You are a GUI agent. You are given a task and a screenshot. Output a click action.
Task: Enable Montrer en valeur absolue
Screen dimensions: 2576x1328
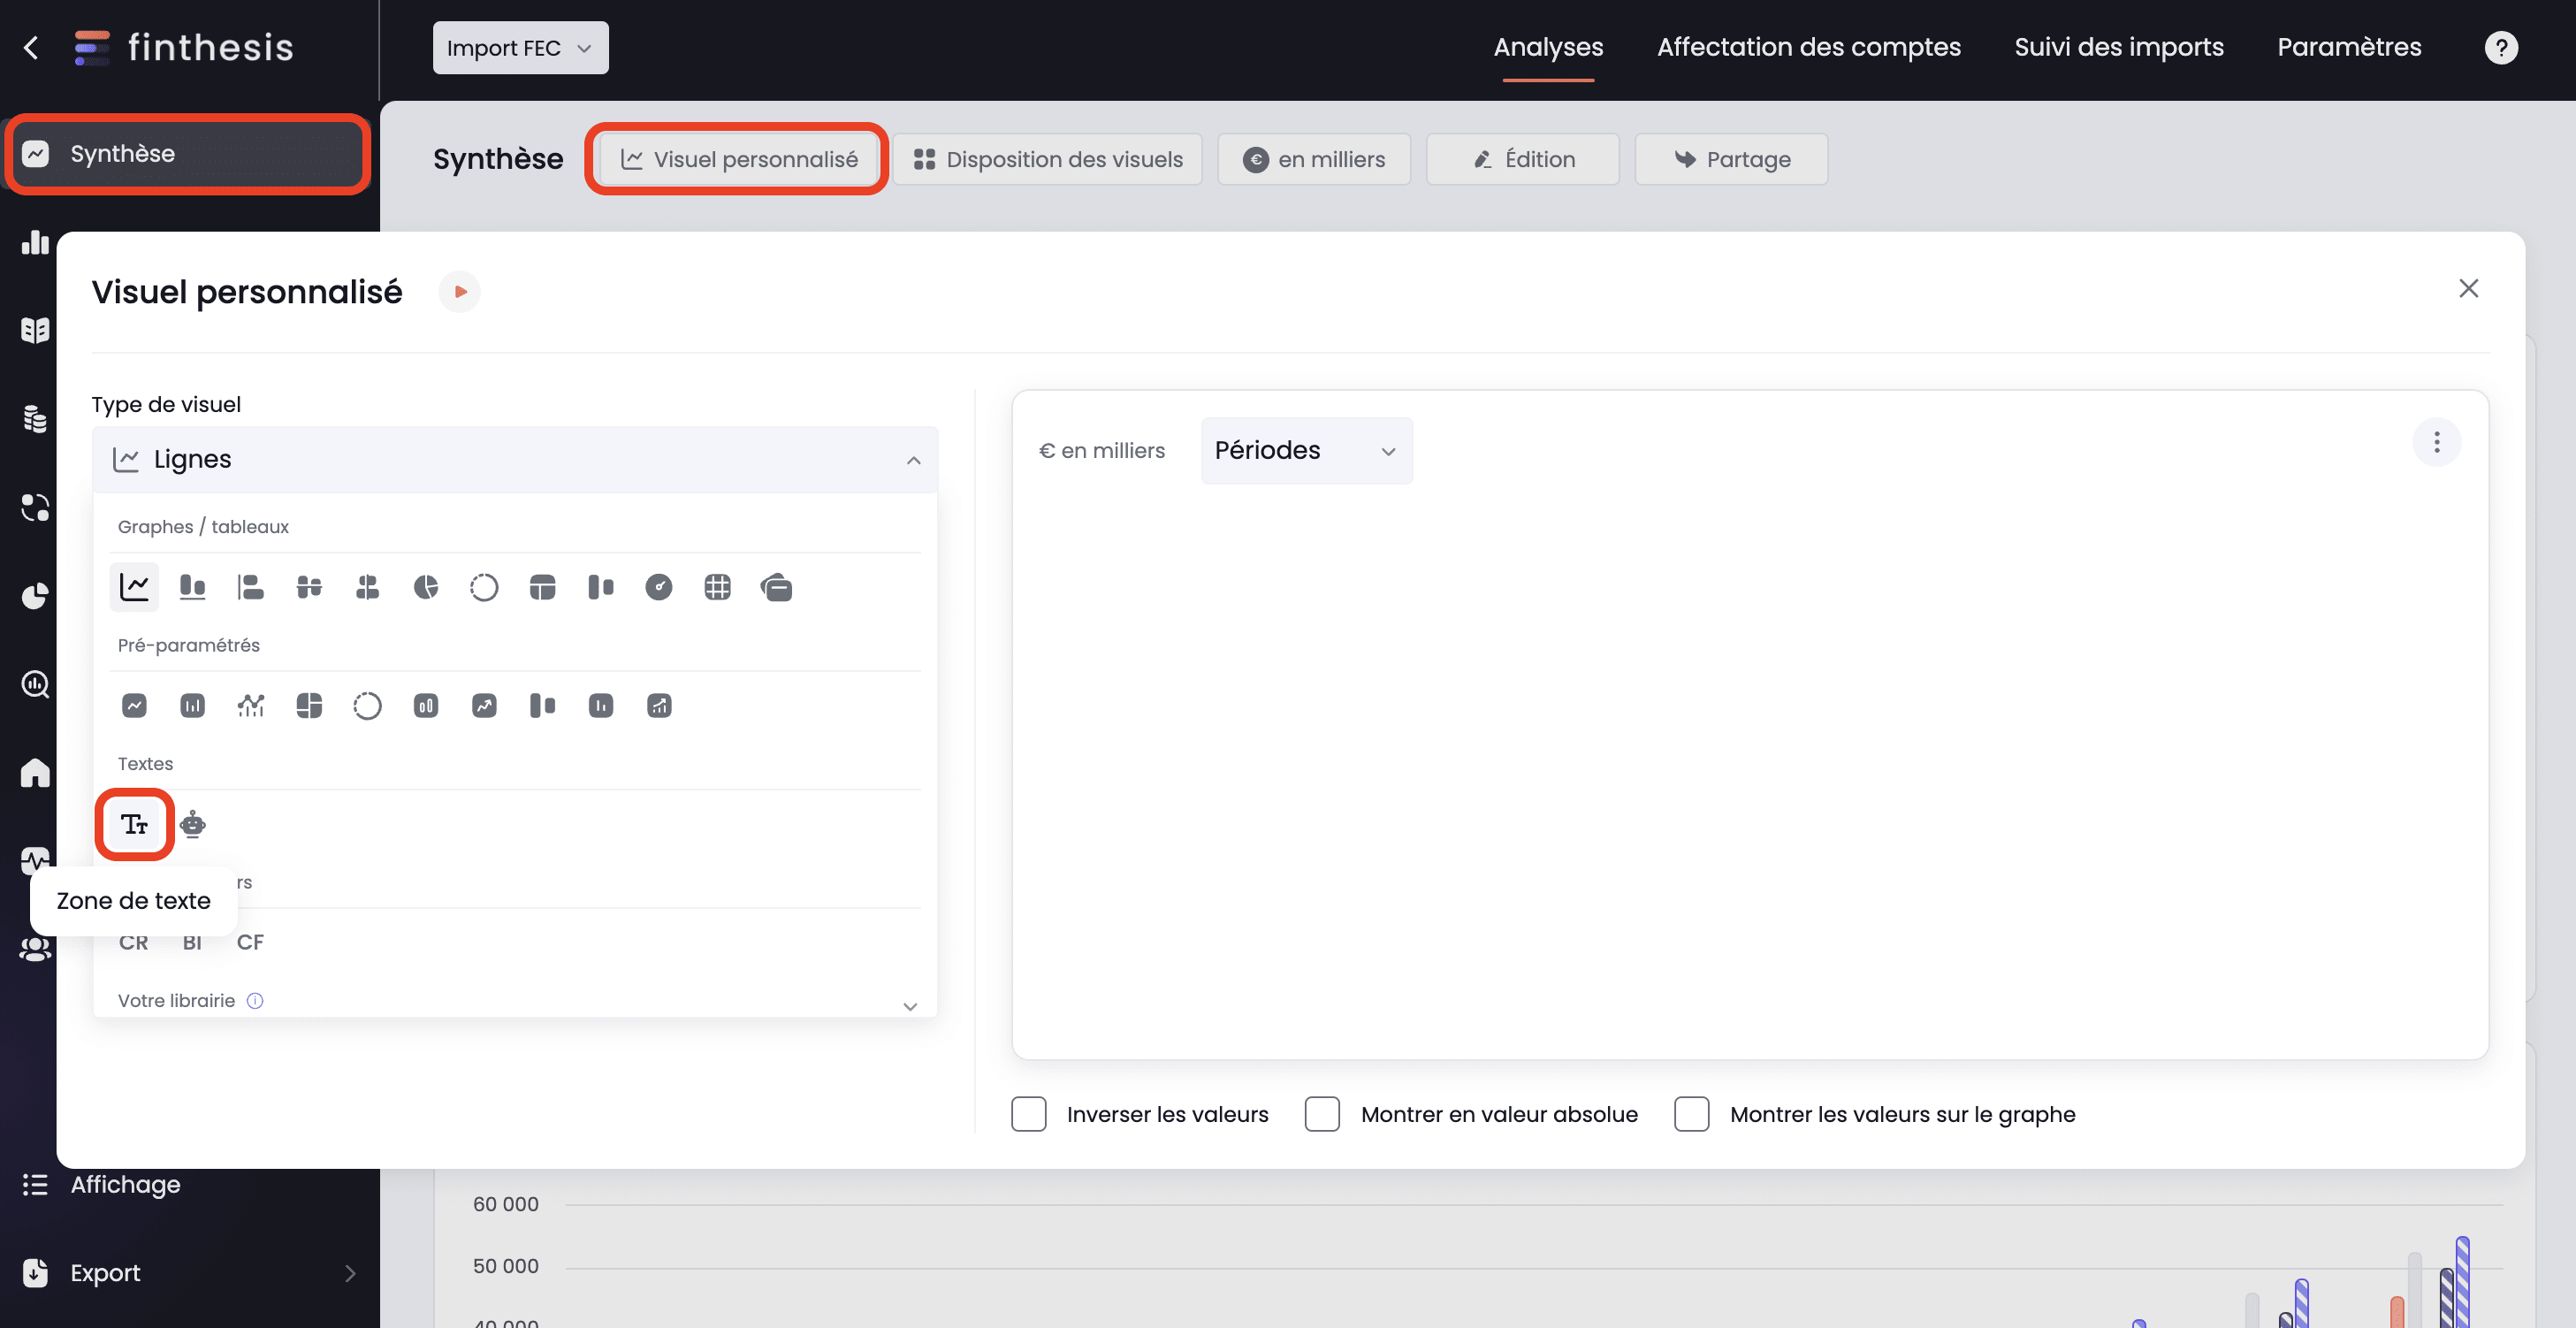(x=1322, y=1114)
